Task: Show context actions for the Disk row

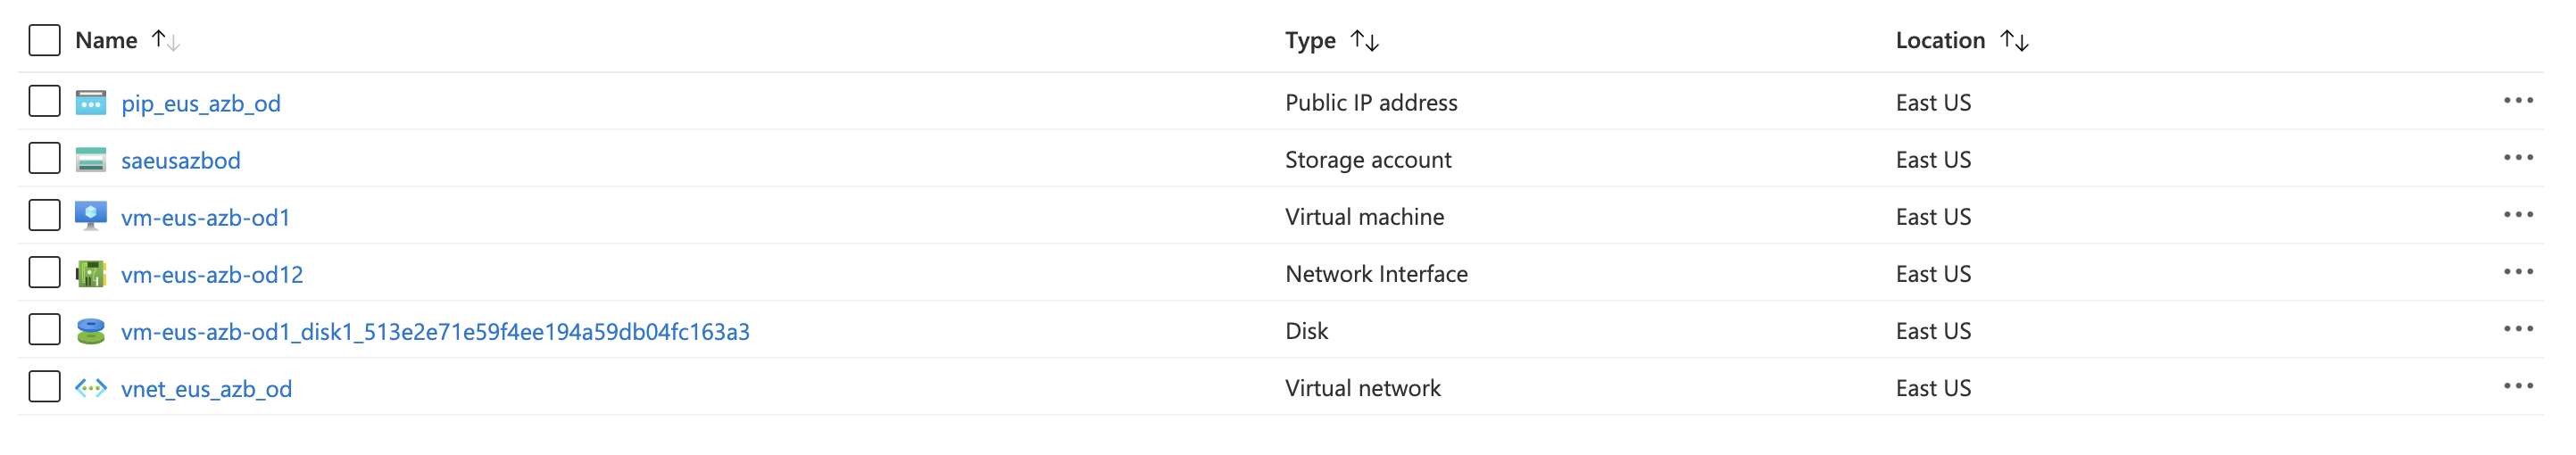Action: (x=2517, y=329)
